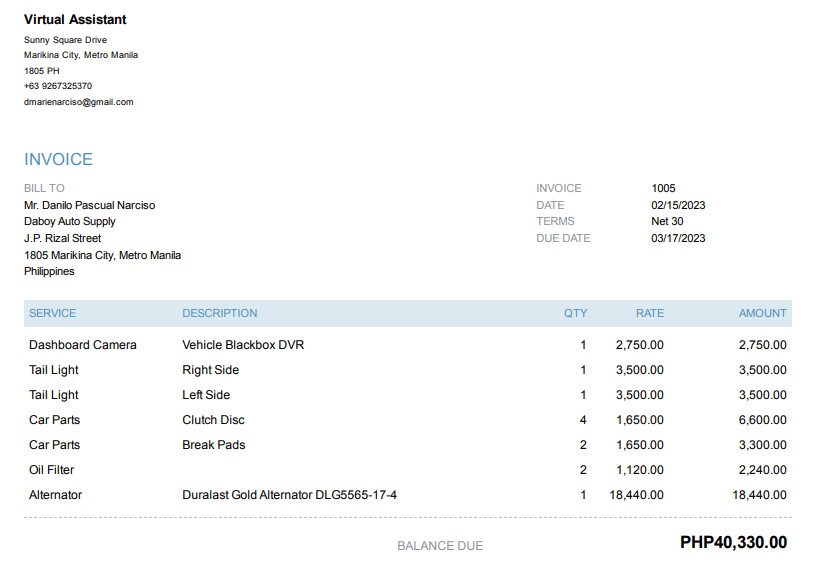Select Duralast Gold Alternator DLG5565-17-4 description
Screen dimensions: 815x570
[x=290, y=495]
